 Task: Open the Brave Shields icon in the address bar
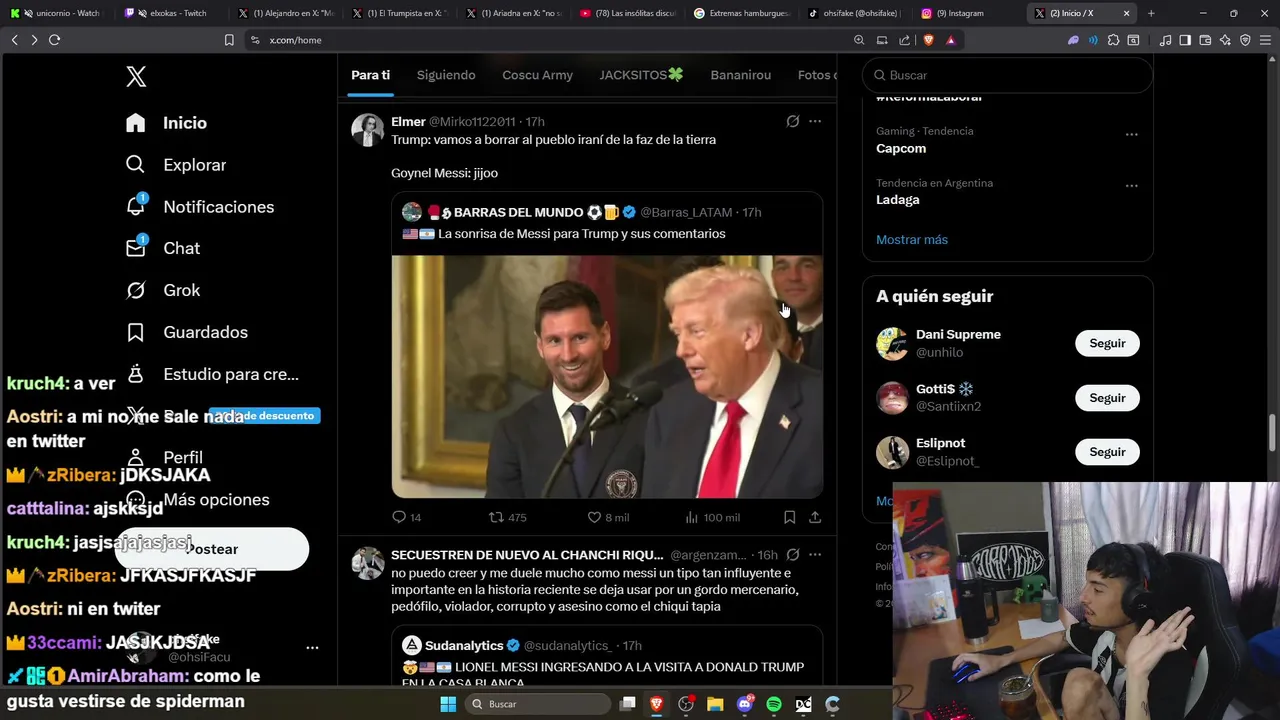(x=928, y=40)
